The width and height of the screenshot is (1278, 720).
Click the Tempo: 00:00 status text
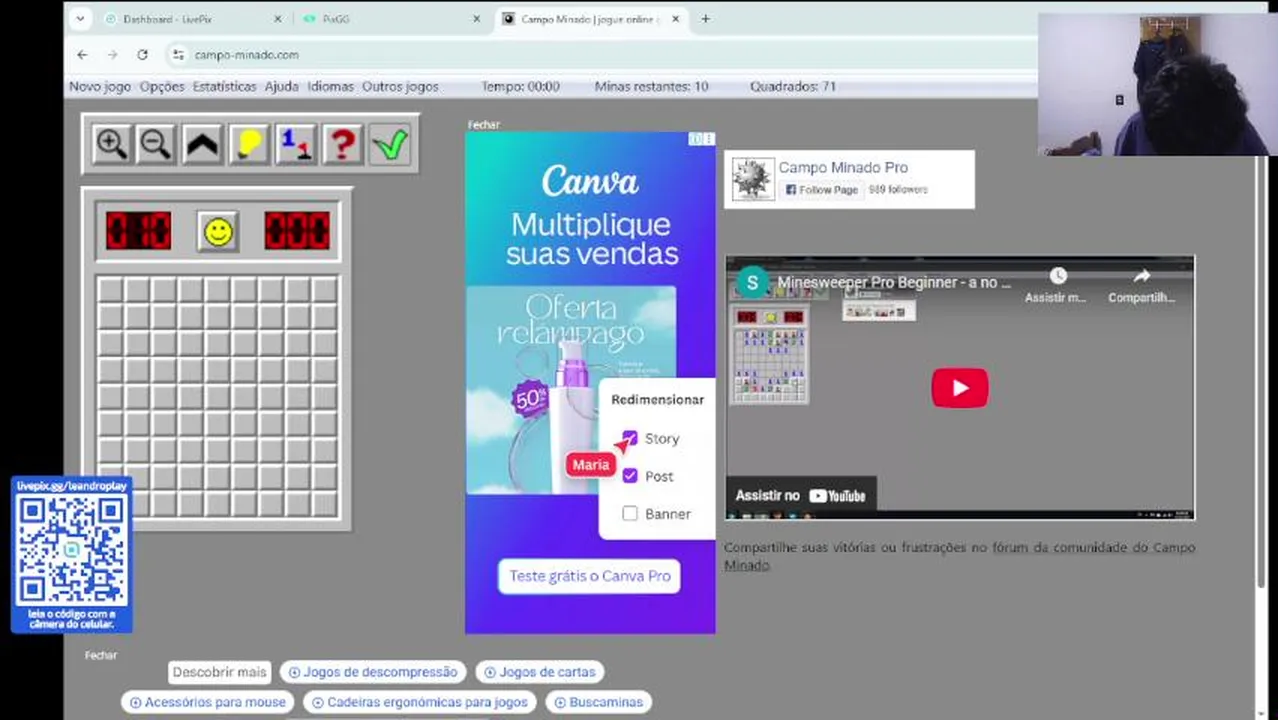click(520, 87)
